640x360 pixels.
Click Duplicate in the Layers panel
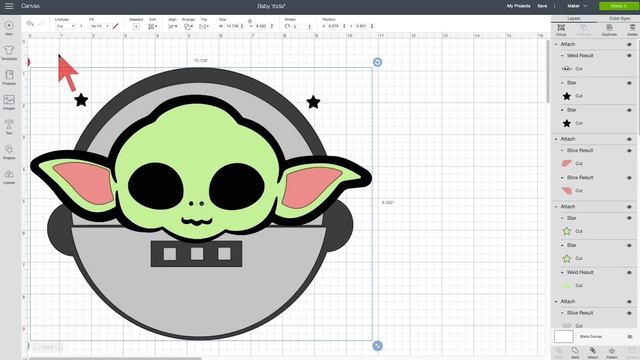(609, 30)
